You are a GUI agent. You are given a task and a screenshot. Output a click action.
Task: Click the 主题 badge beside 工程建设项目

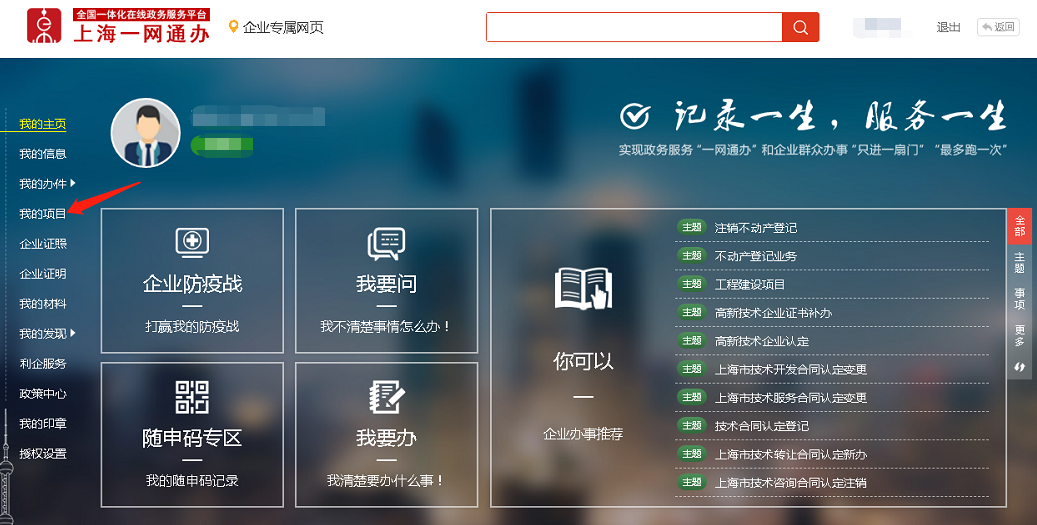tap(691, 284)
